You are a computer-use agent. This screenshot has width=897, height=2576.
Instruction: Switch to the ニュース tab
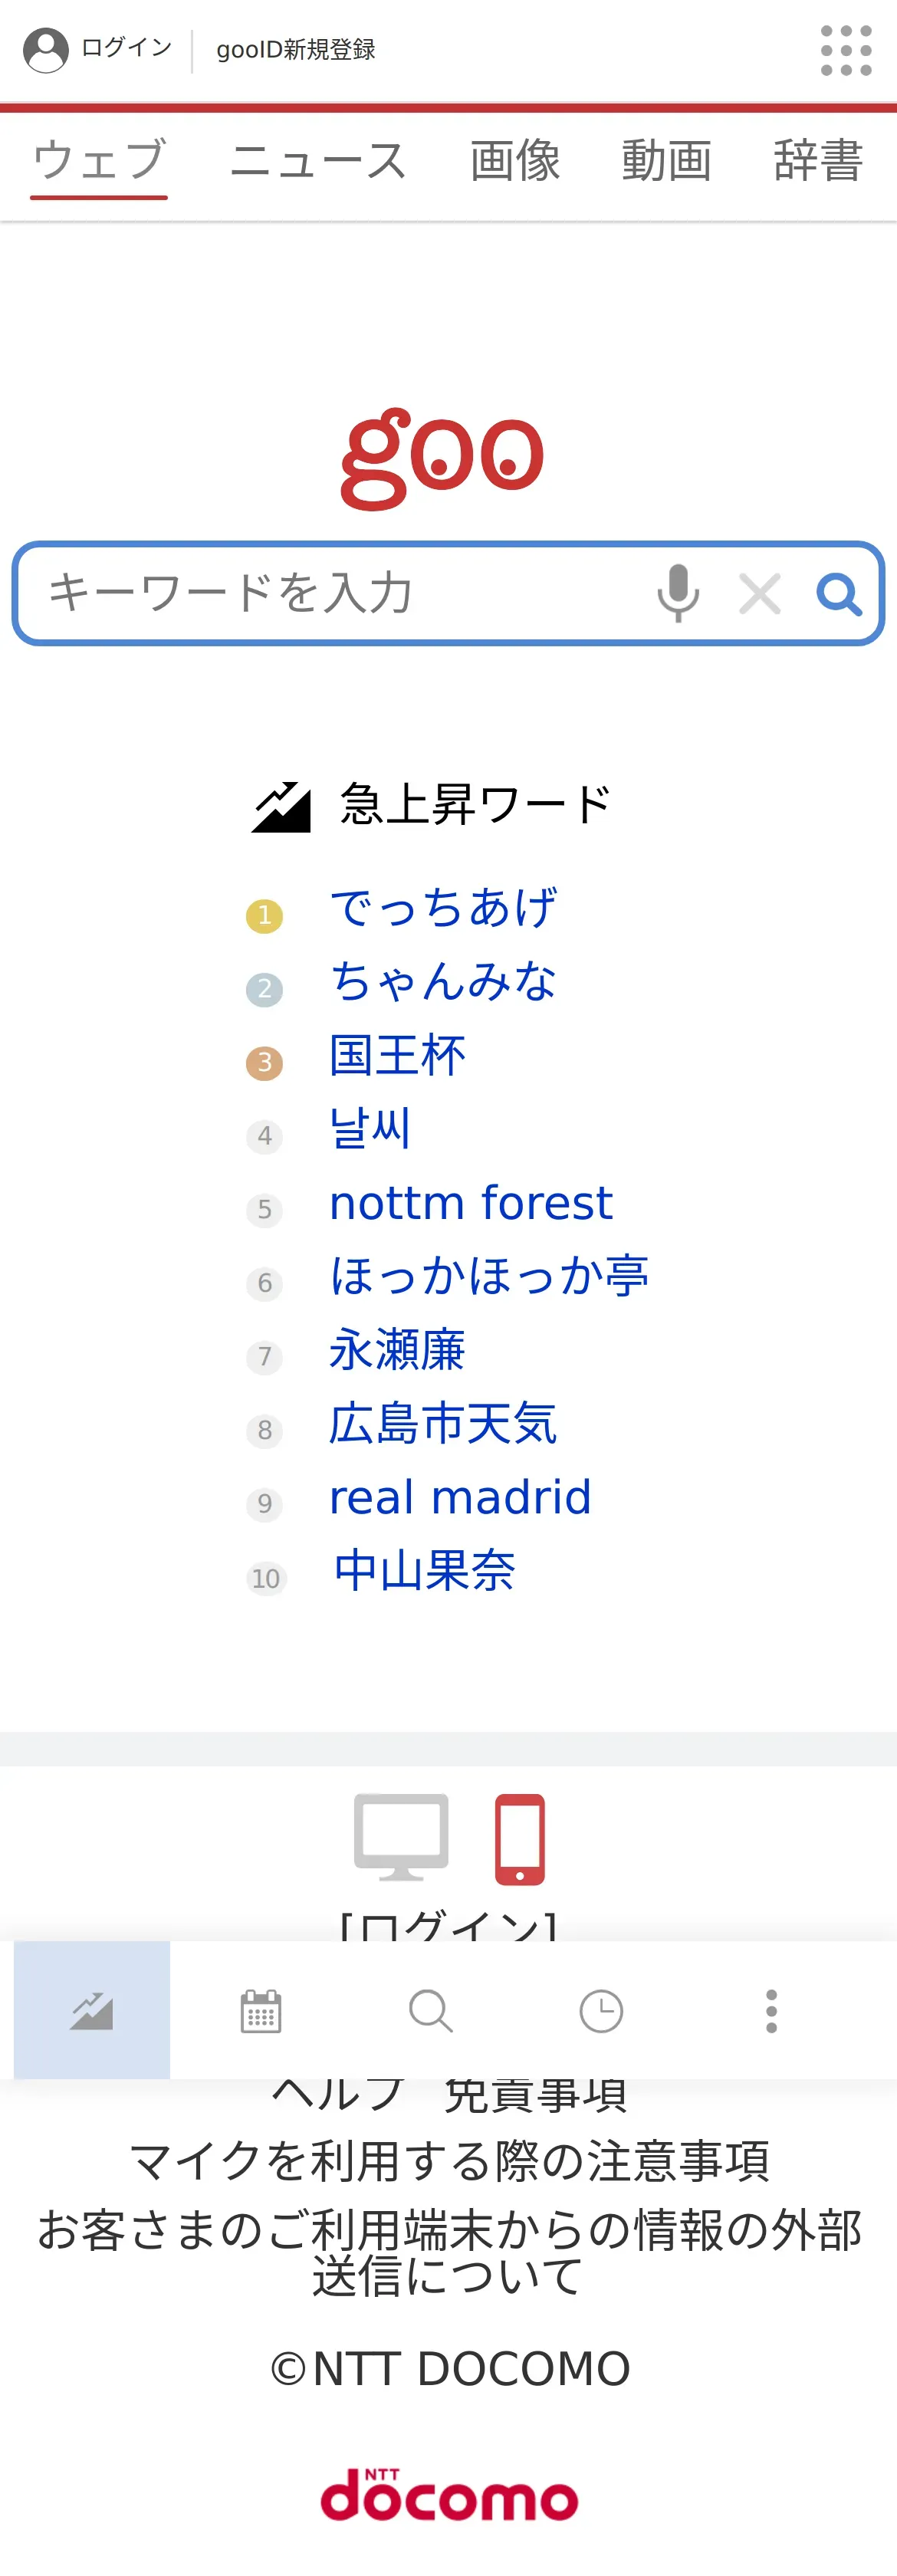tap(318, 161)
